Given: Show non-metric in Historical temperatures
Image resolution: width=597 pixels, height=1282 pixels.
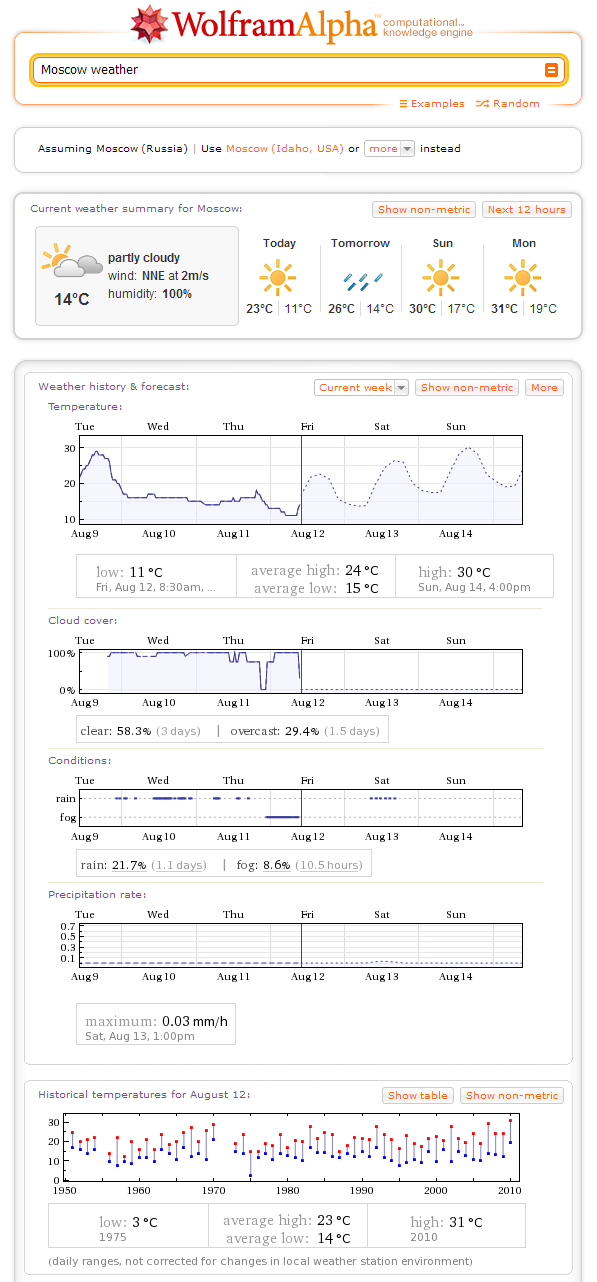Looking at the screenshot, I should tap(512, 1096).
